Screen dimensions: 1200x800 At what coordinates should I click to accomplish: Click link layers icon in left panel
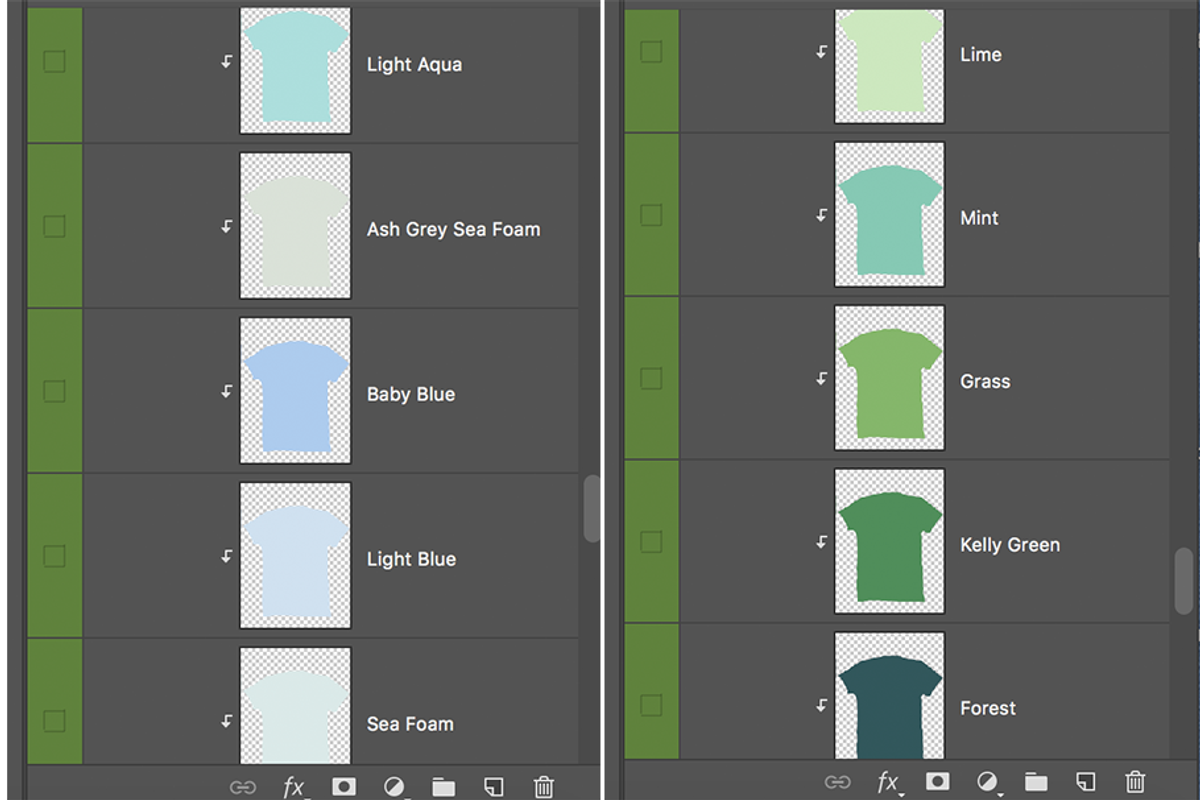tap(243, 787)
